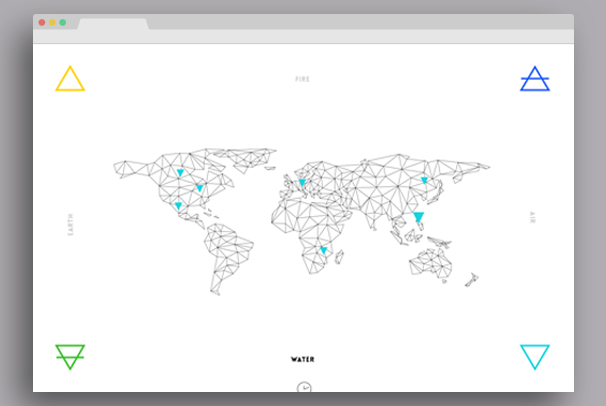Click the green earth triangle symbol
Viewport: 606px width, 406px height.
(70, 356)
